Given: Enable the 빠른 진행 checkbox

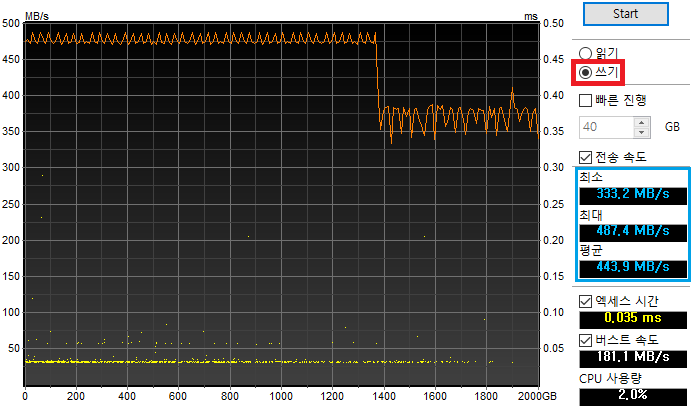Looking at the screenshot, I should click(x=585, y=101).
